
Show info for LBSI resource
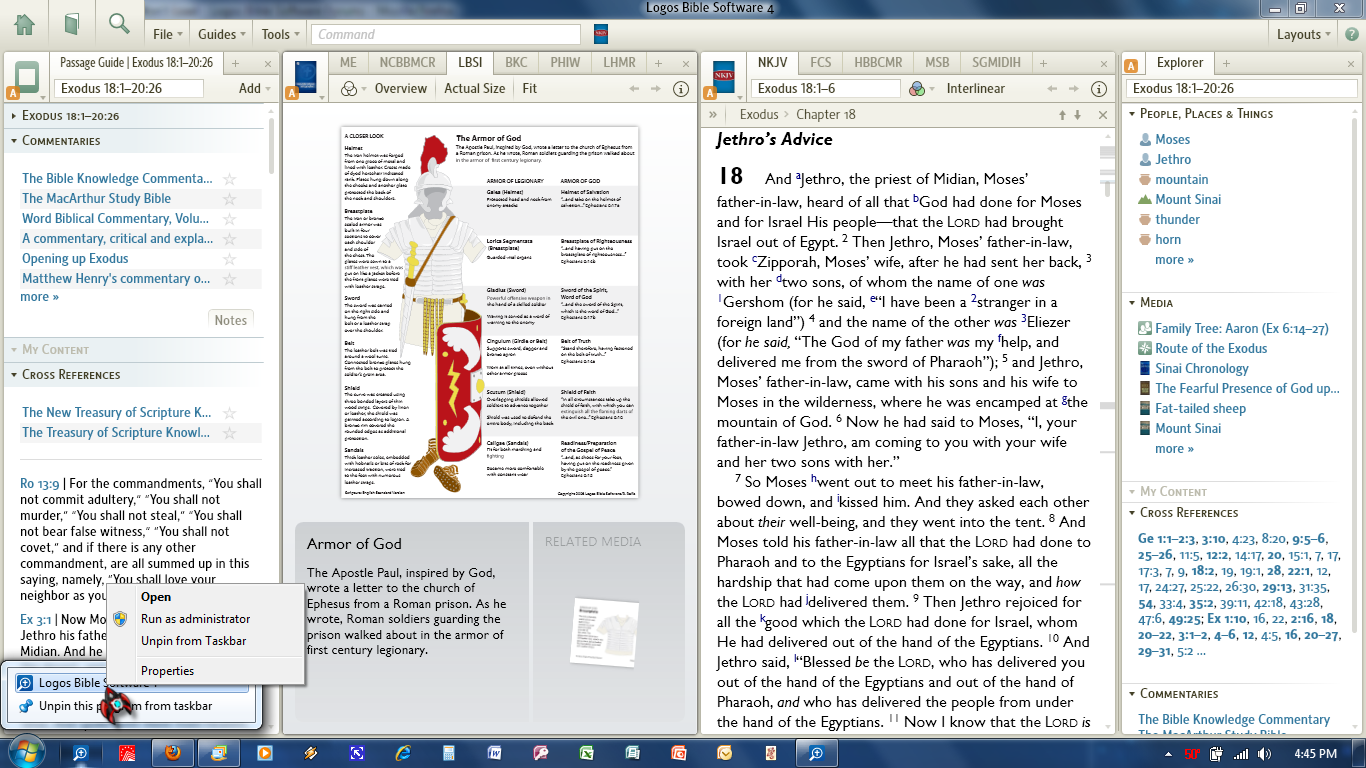(681, 89)
